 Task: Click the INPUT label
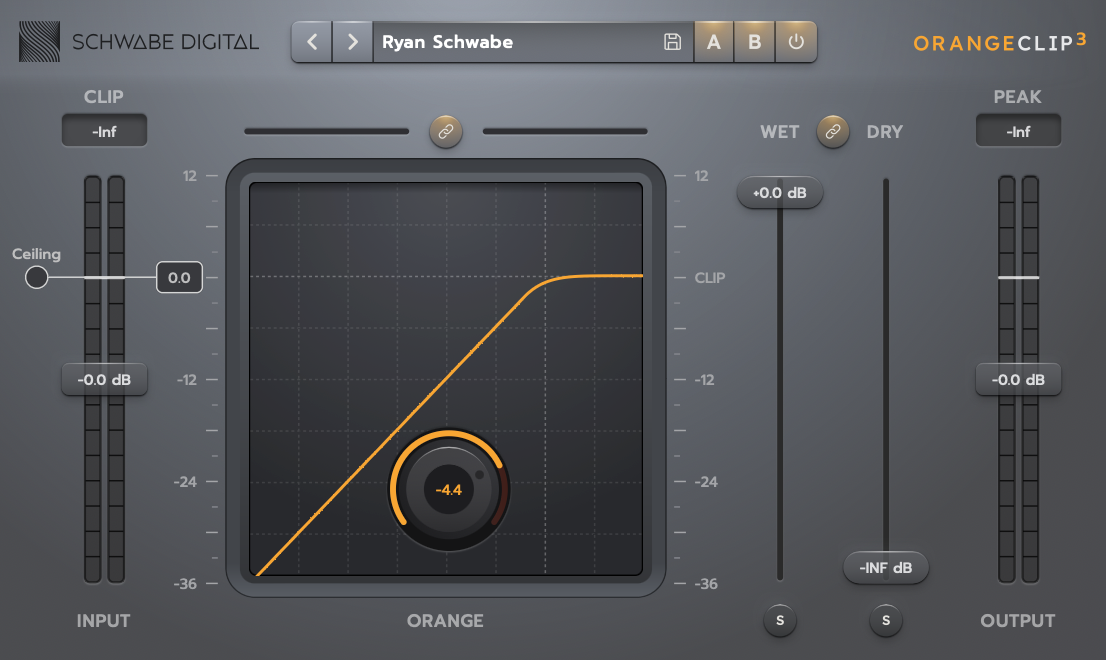coord(104,621)
